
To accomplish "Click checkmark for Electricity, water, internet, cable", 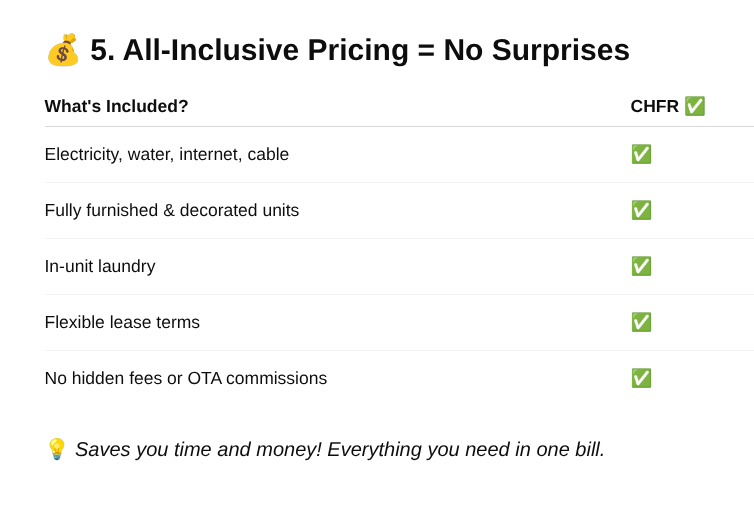I will (641, 154).
